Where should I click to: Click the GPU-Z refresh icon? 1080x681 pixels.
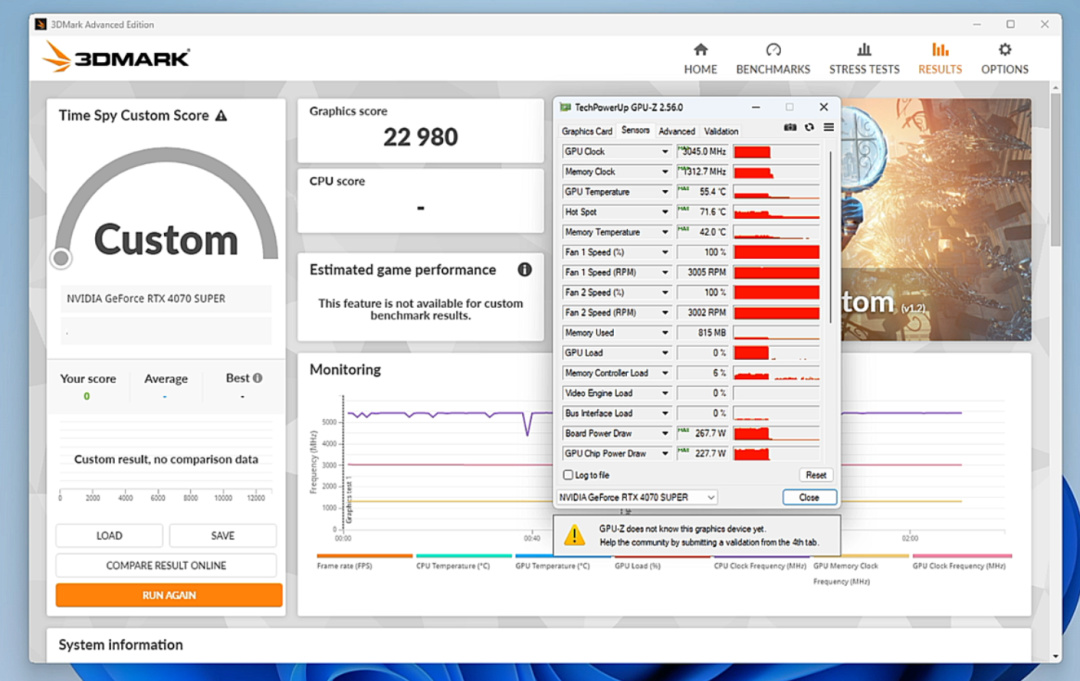809,127
